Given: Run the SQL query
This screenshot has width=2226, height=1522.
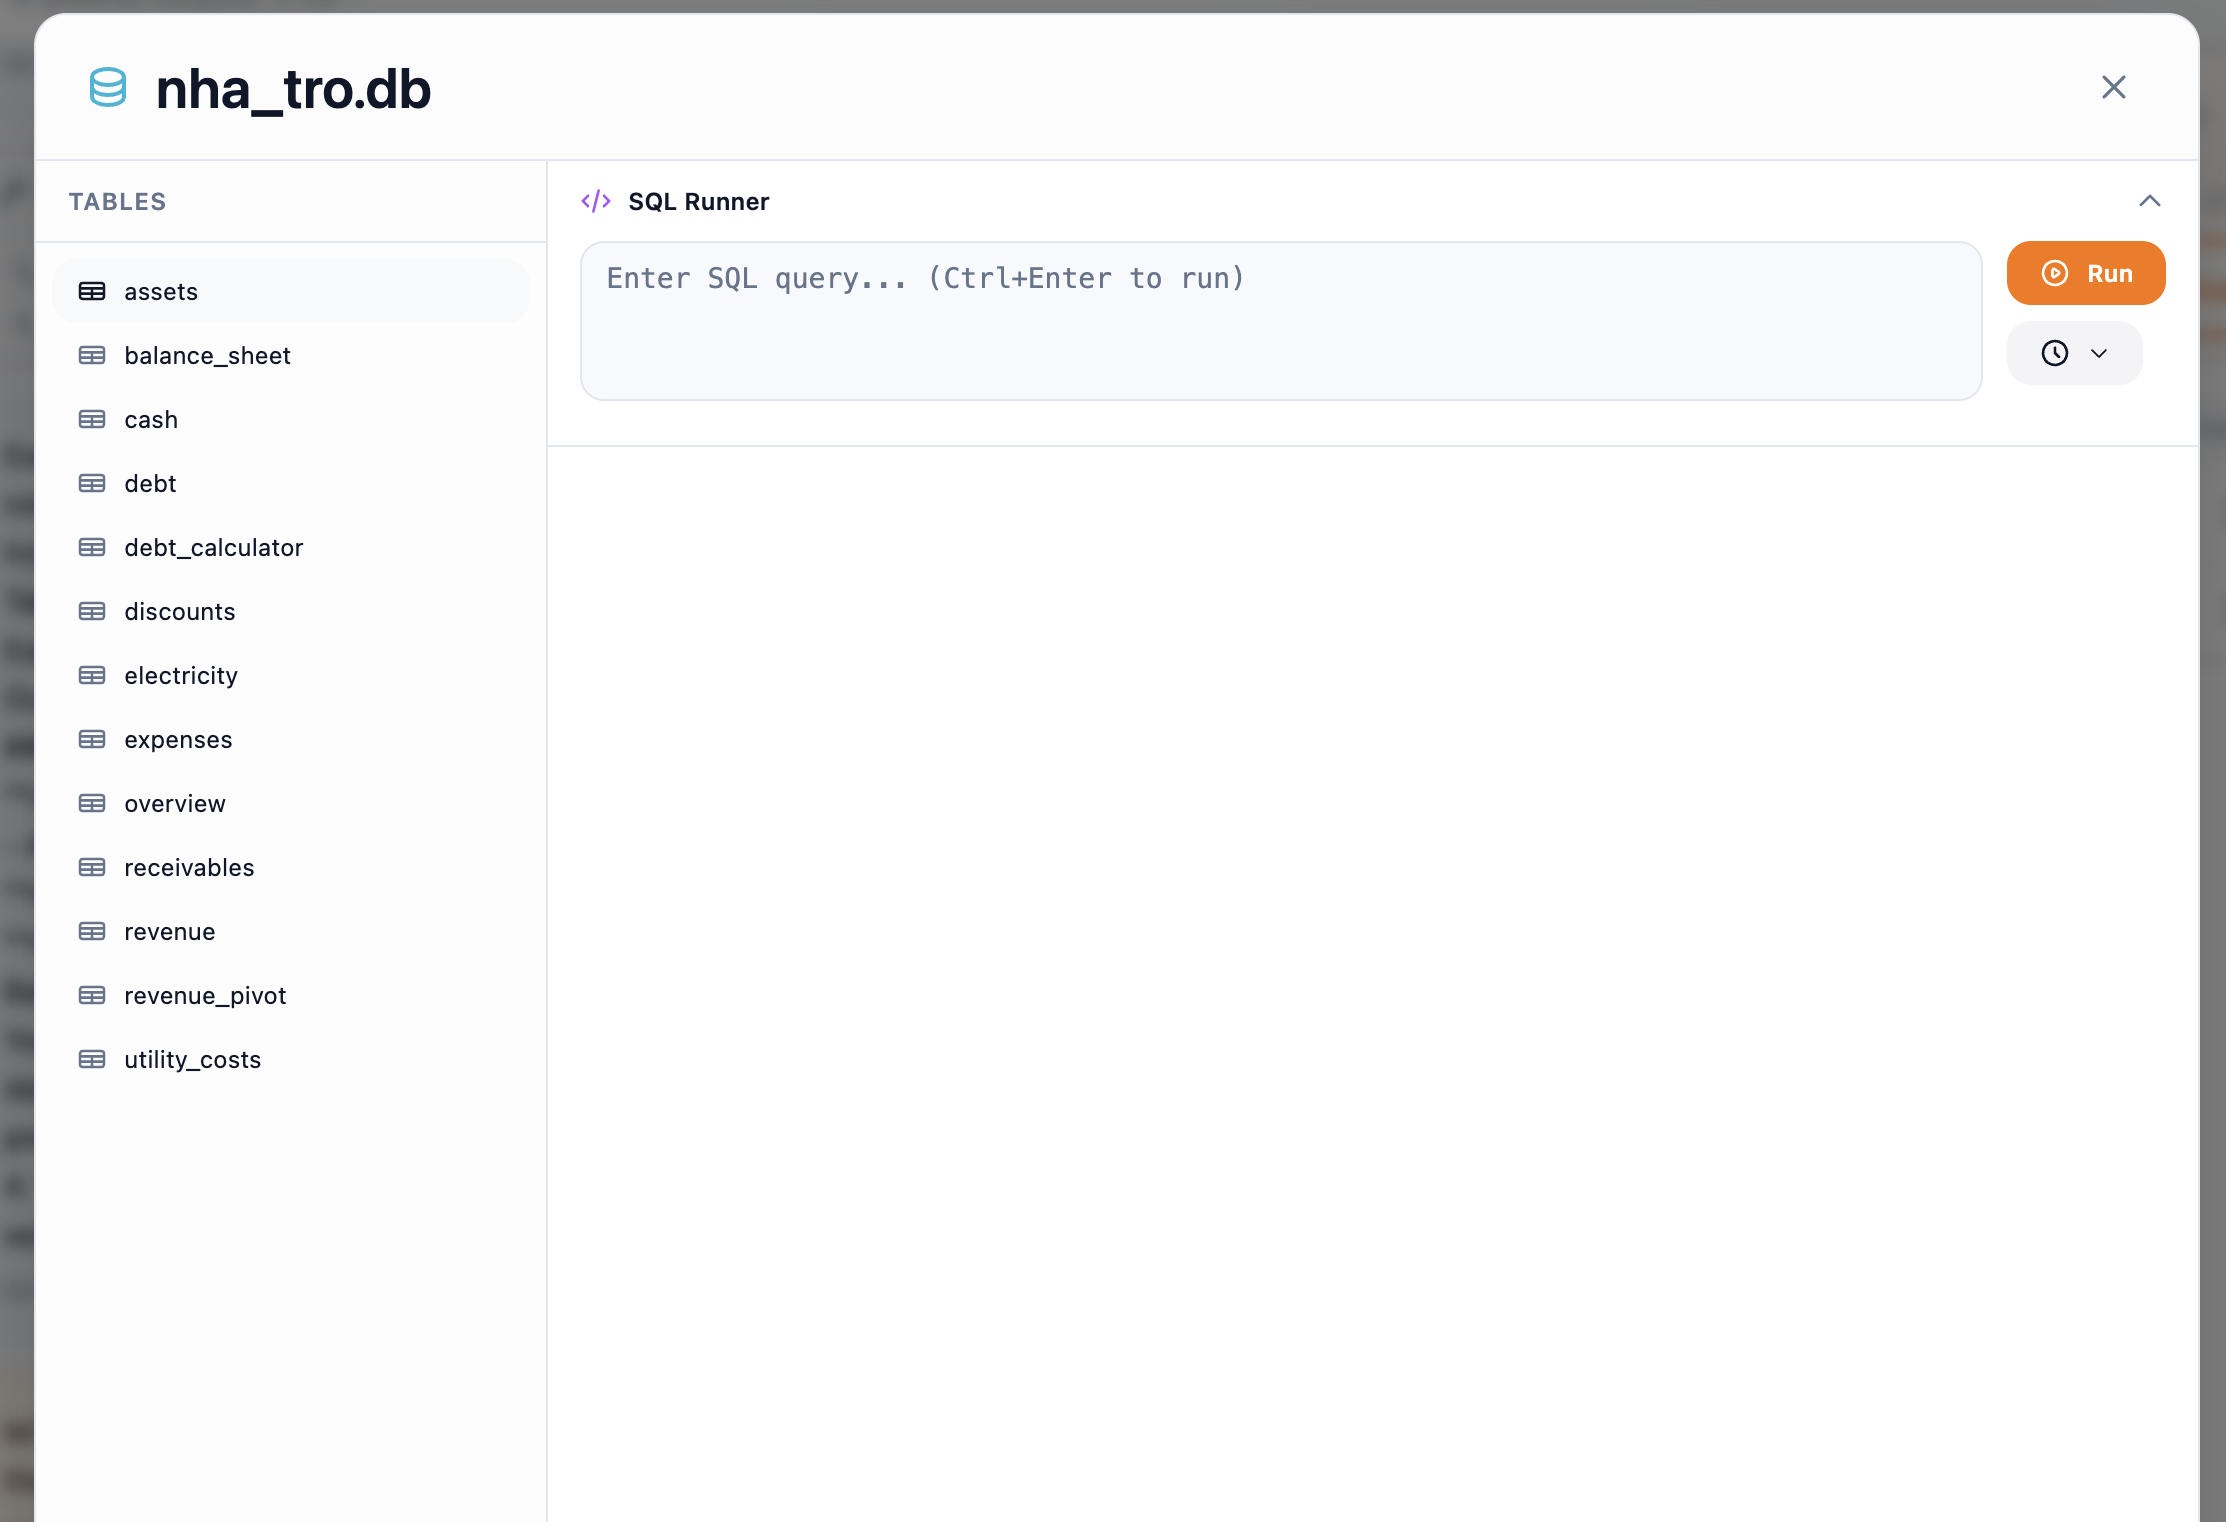Looking at the screenshot, I should point(2086,273).
